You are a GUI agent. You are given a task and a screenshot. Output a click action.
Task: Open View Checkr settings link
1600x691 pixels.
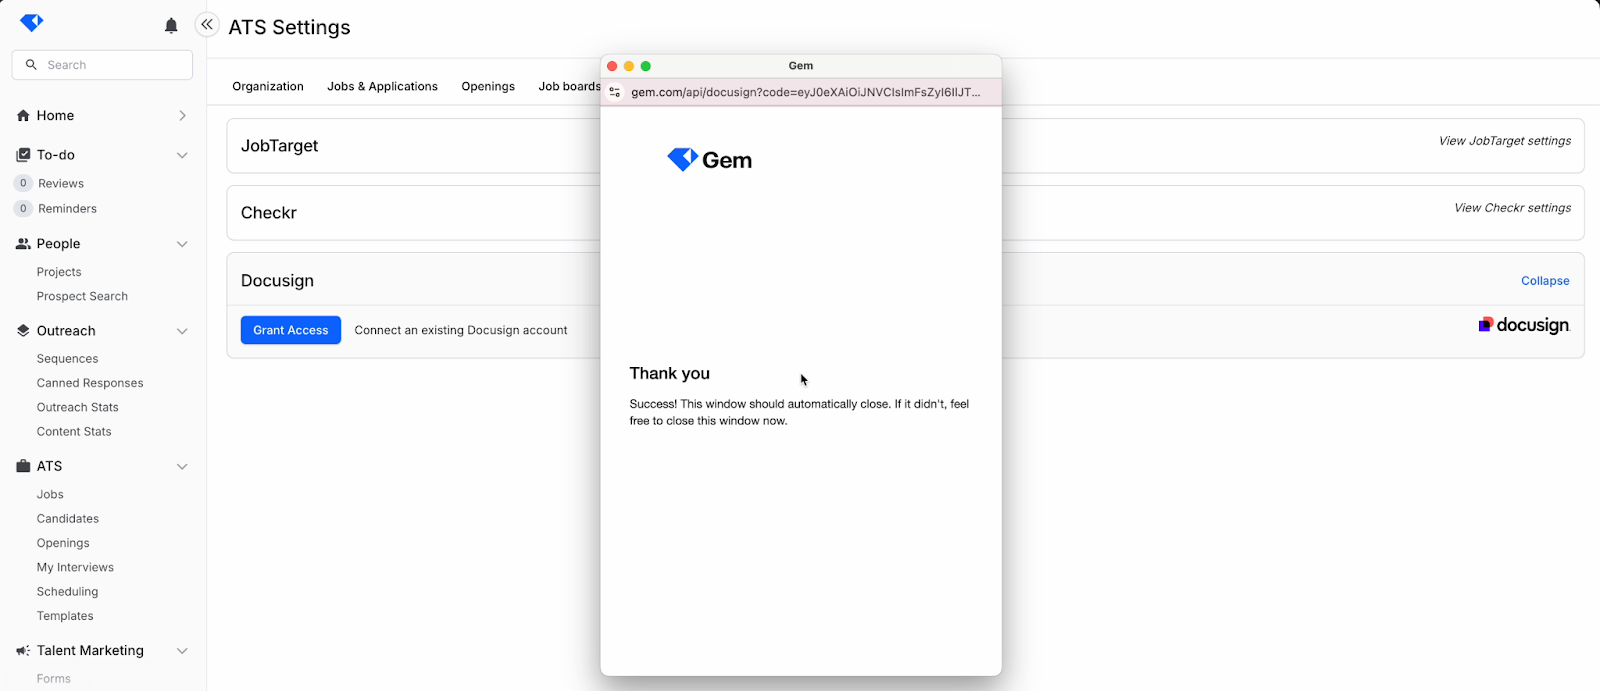(x=1513, y=208)
